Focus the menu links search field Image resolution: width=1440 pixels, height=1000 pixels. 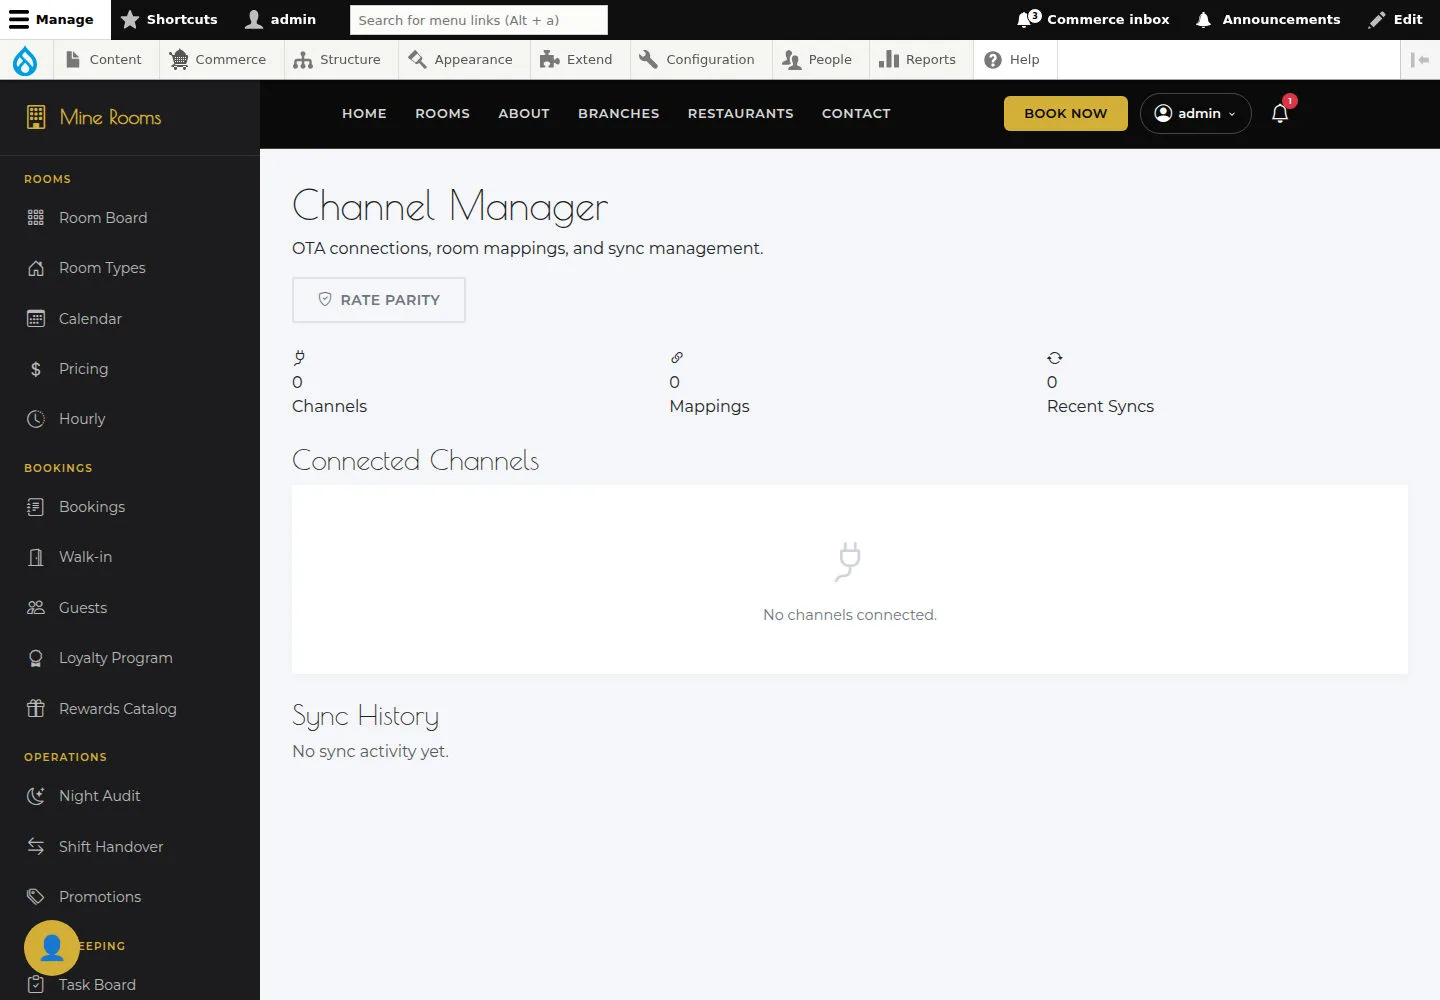pyautogui.click(x=479, y=20)
